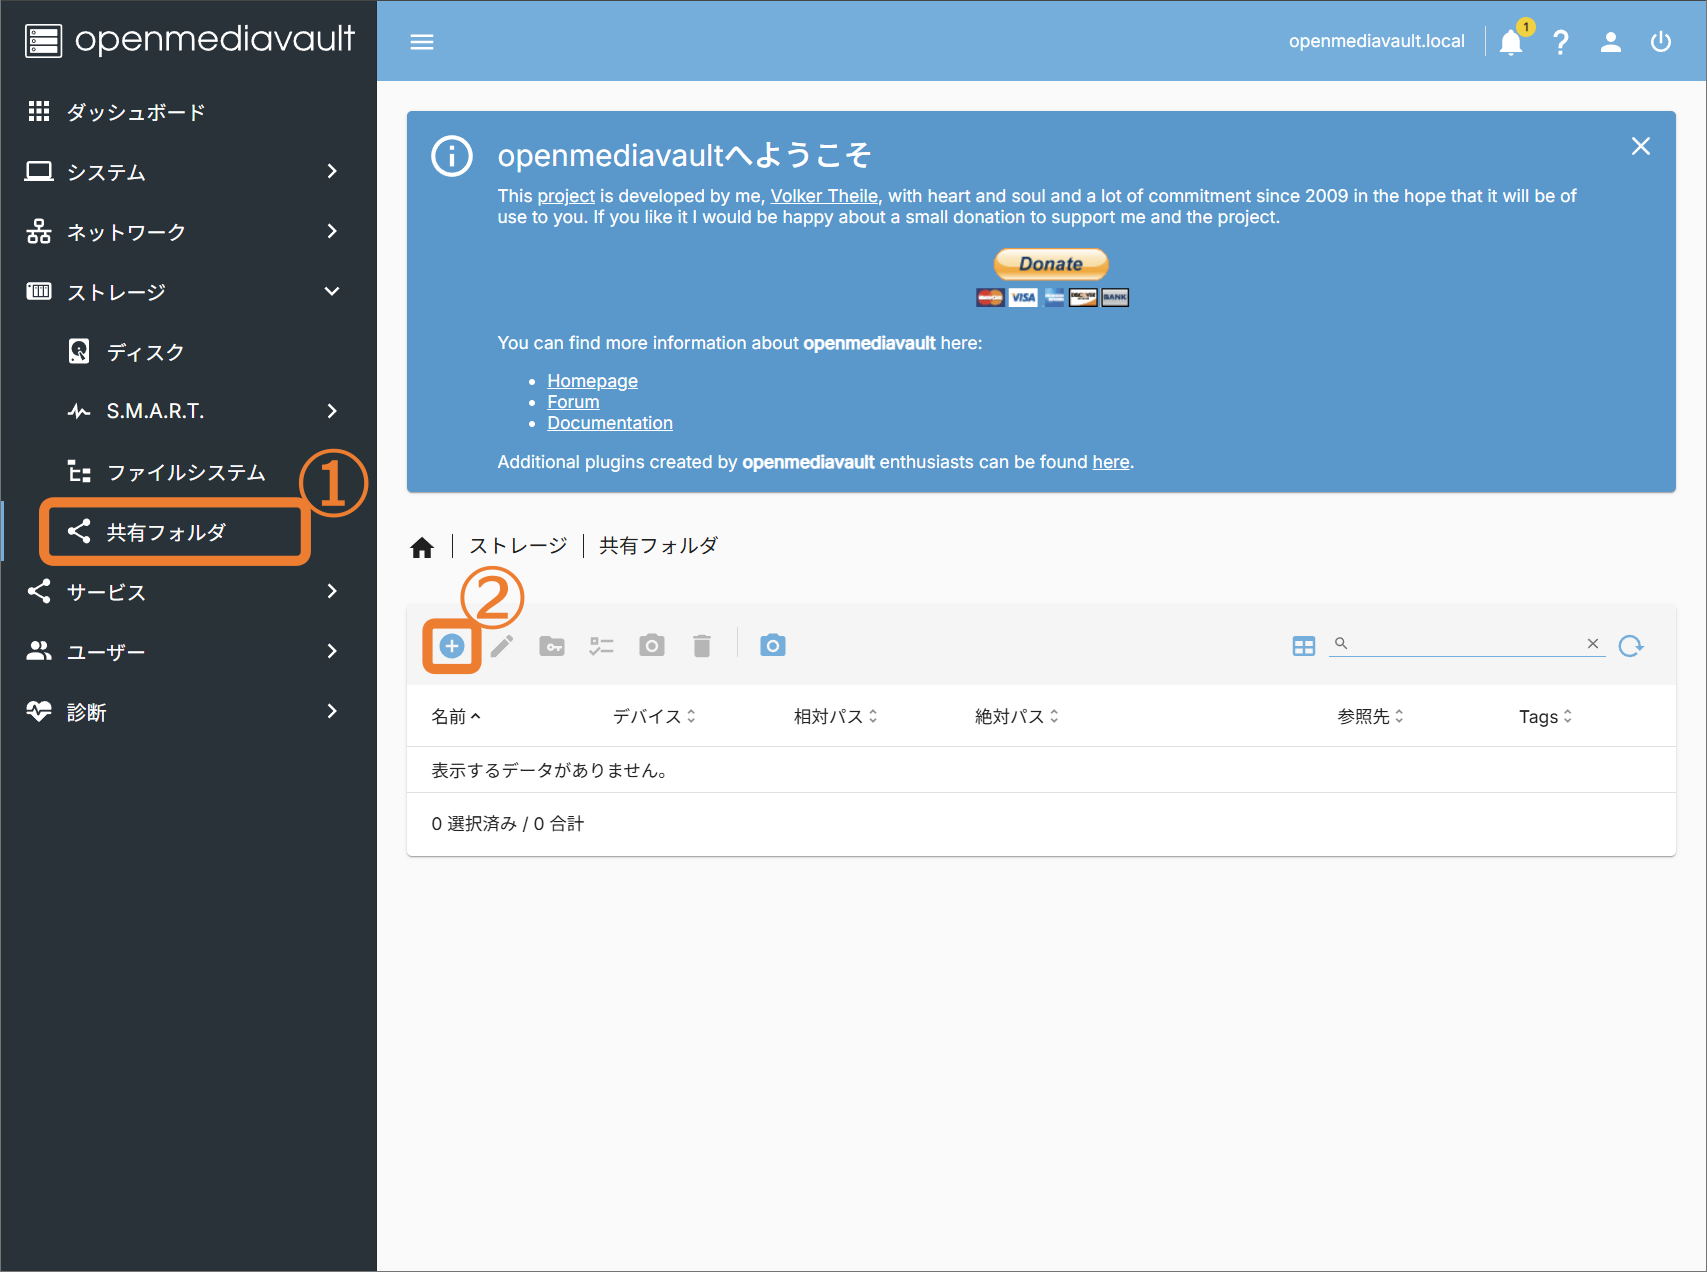
Task: Click the pencil edit icon
Action: click(x=502, y=646)
